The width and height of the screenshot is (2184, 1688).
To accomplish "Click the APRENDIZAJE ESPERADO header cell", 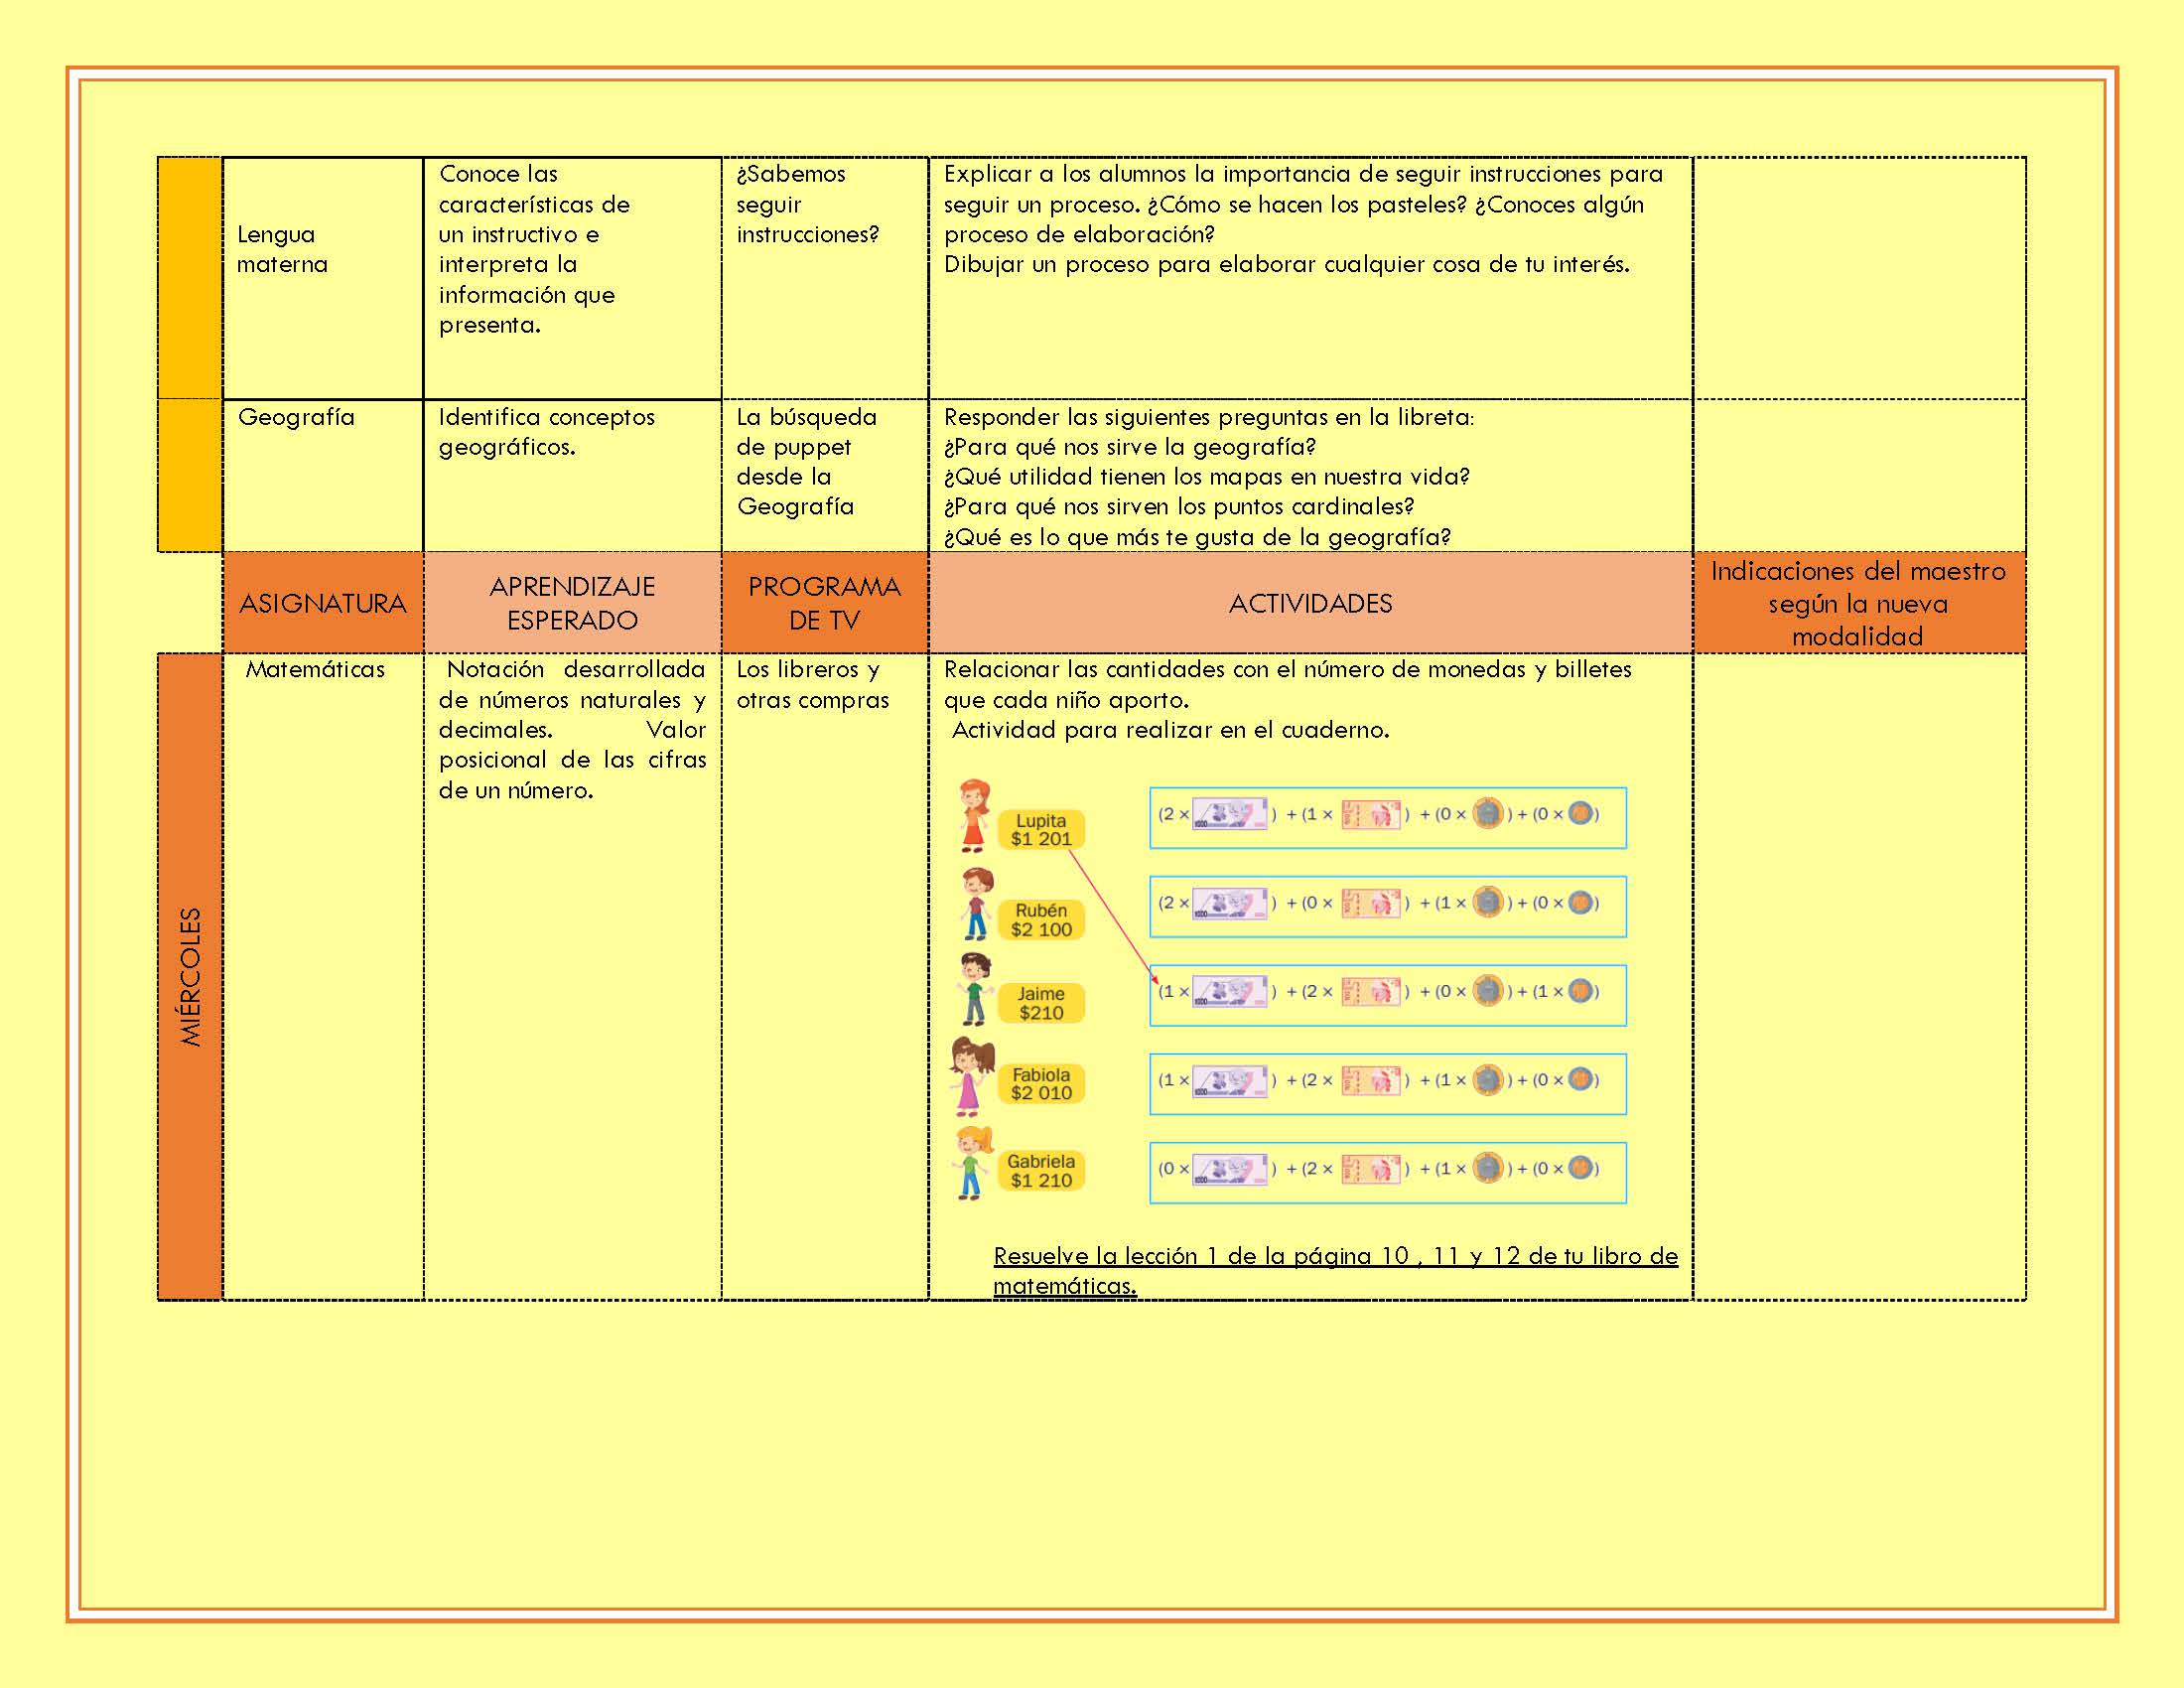I will (x=572, y=603).
